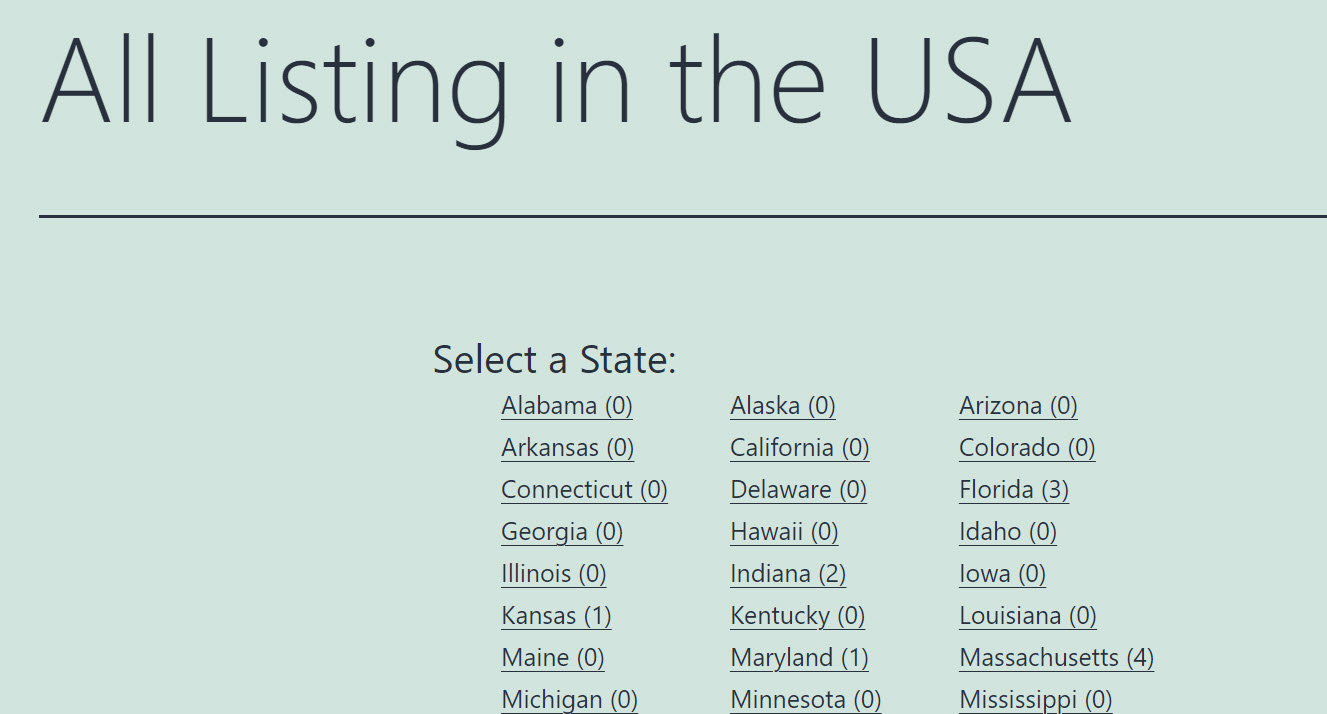Select the Colorado (0) link
This screenshot has width=1327, height=714.
pos(1027,448)
